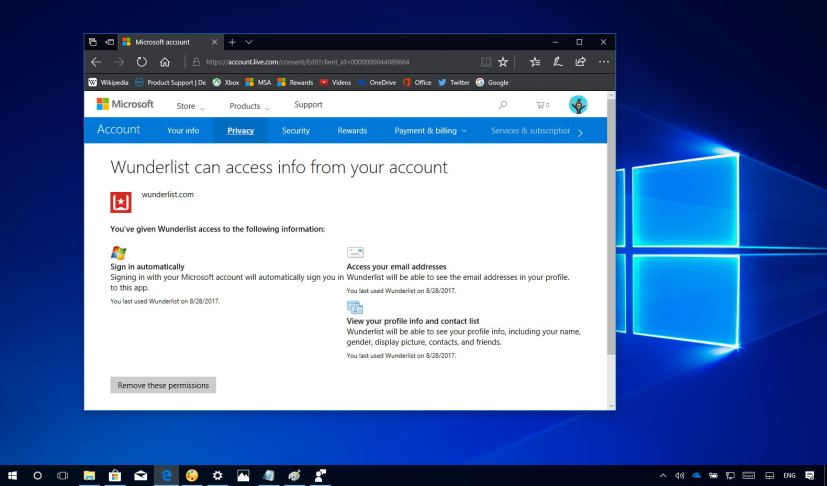Click ENG language indicator
Screen dimensions: 827x486
coord(789,475)
